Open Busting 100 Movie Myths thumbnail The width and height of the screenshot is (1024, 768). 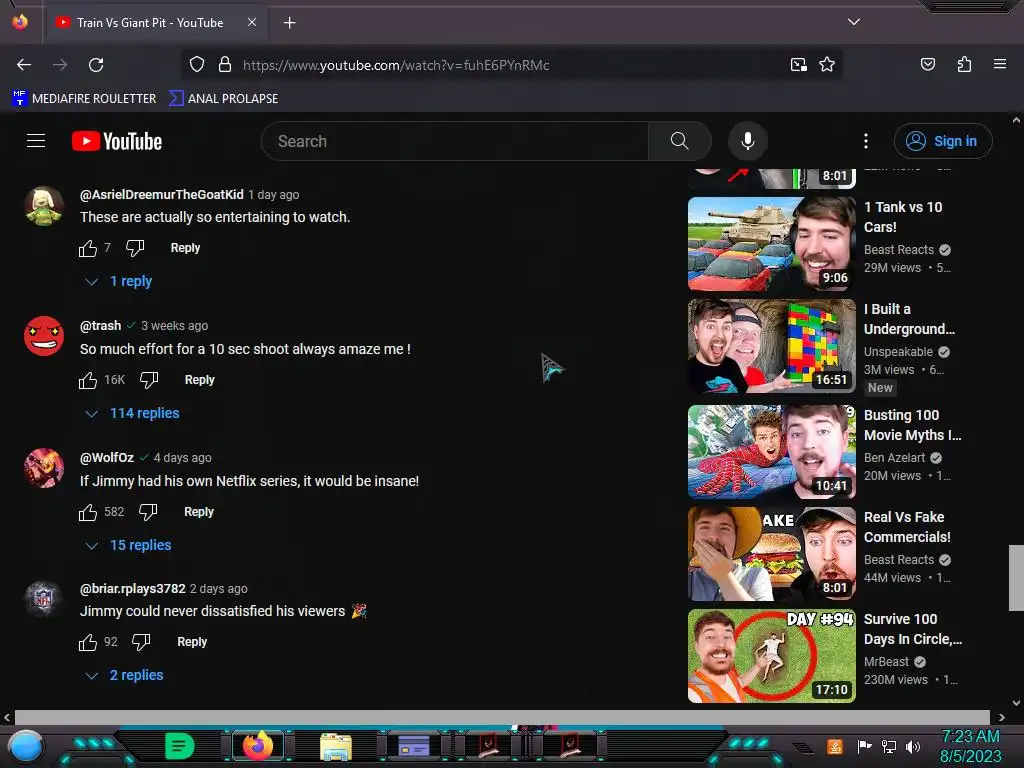point(772,452)
